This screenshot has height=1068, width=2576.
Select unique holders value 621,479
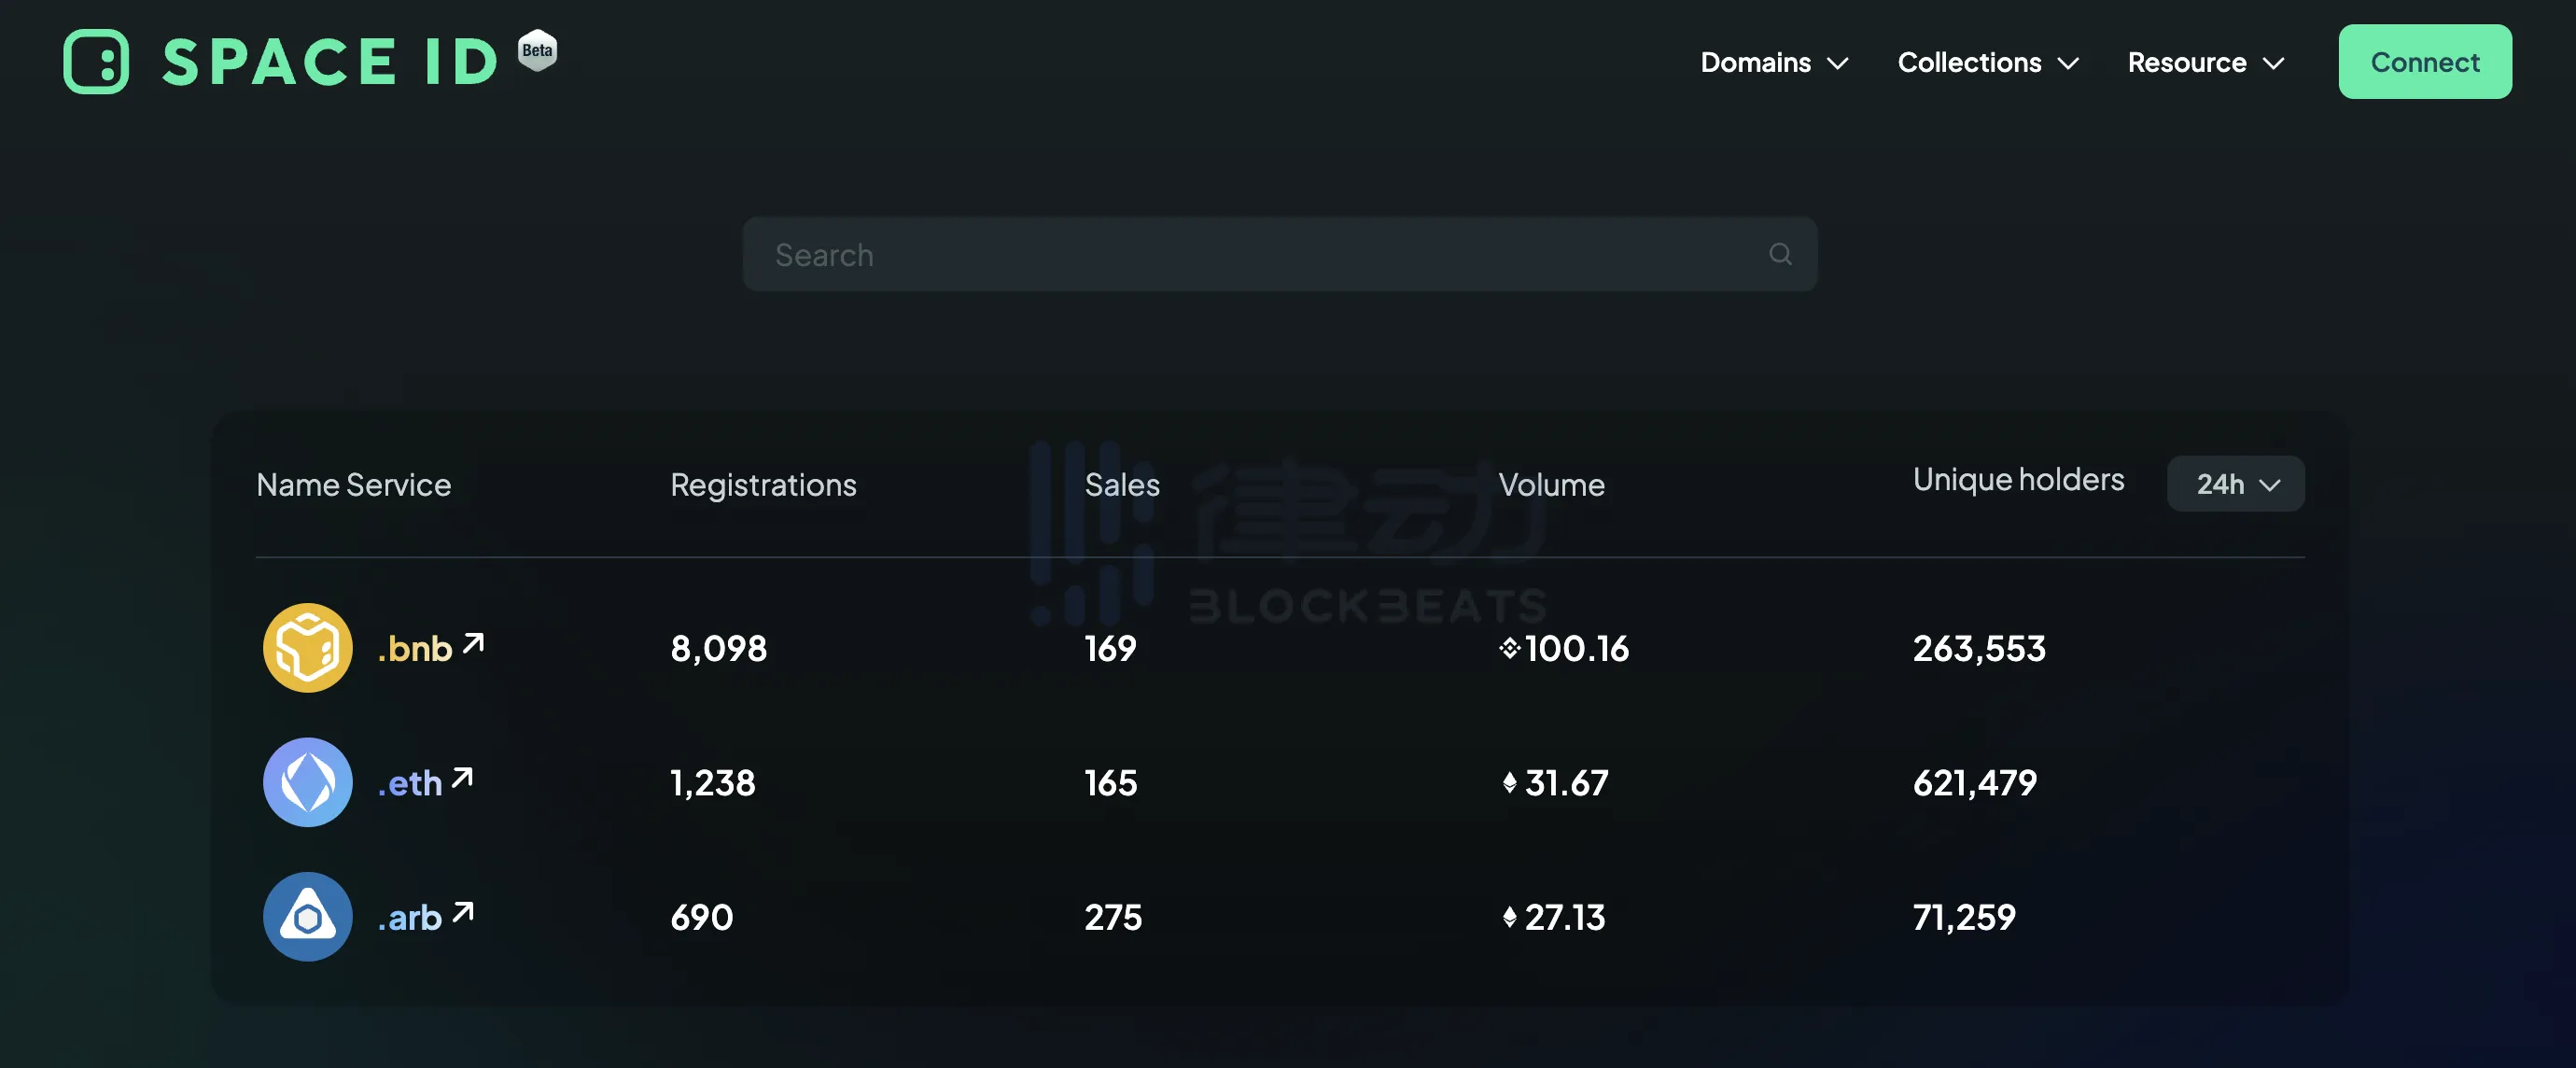[1974, 782]
